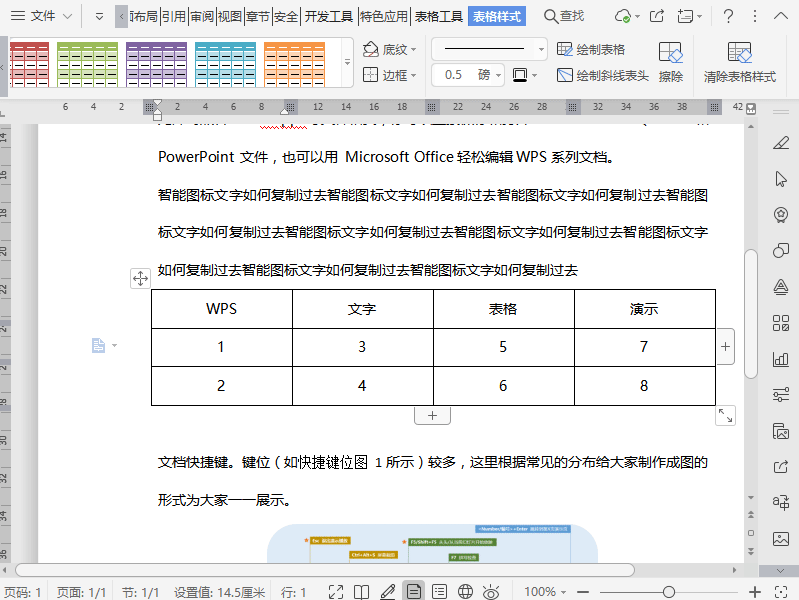
Task: Pick the border color swatch
Action: (x=521, y=75)
